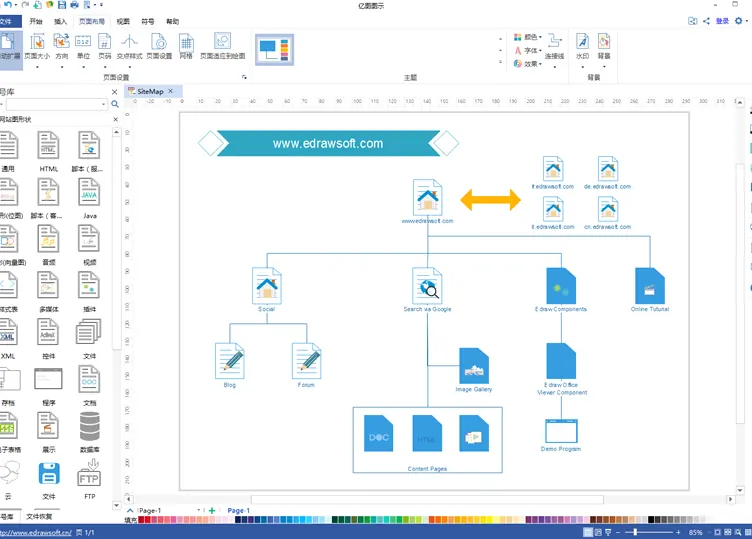
Task: Open the 单位 (units) tool
Action: point(83,50)
